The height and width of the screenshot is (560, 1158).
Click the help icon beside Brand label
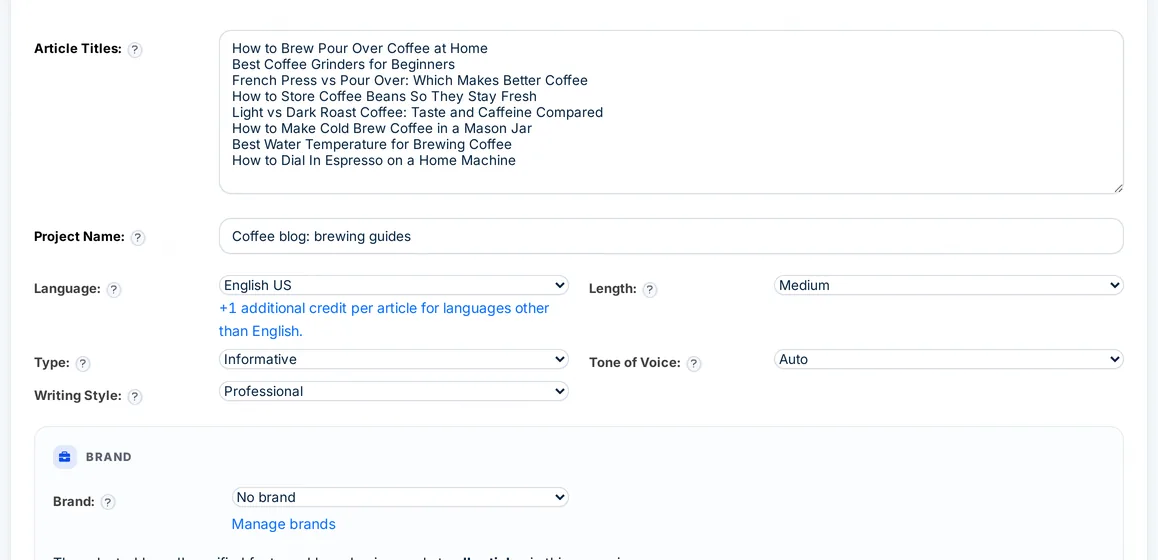(108, 502)
